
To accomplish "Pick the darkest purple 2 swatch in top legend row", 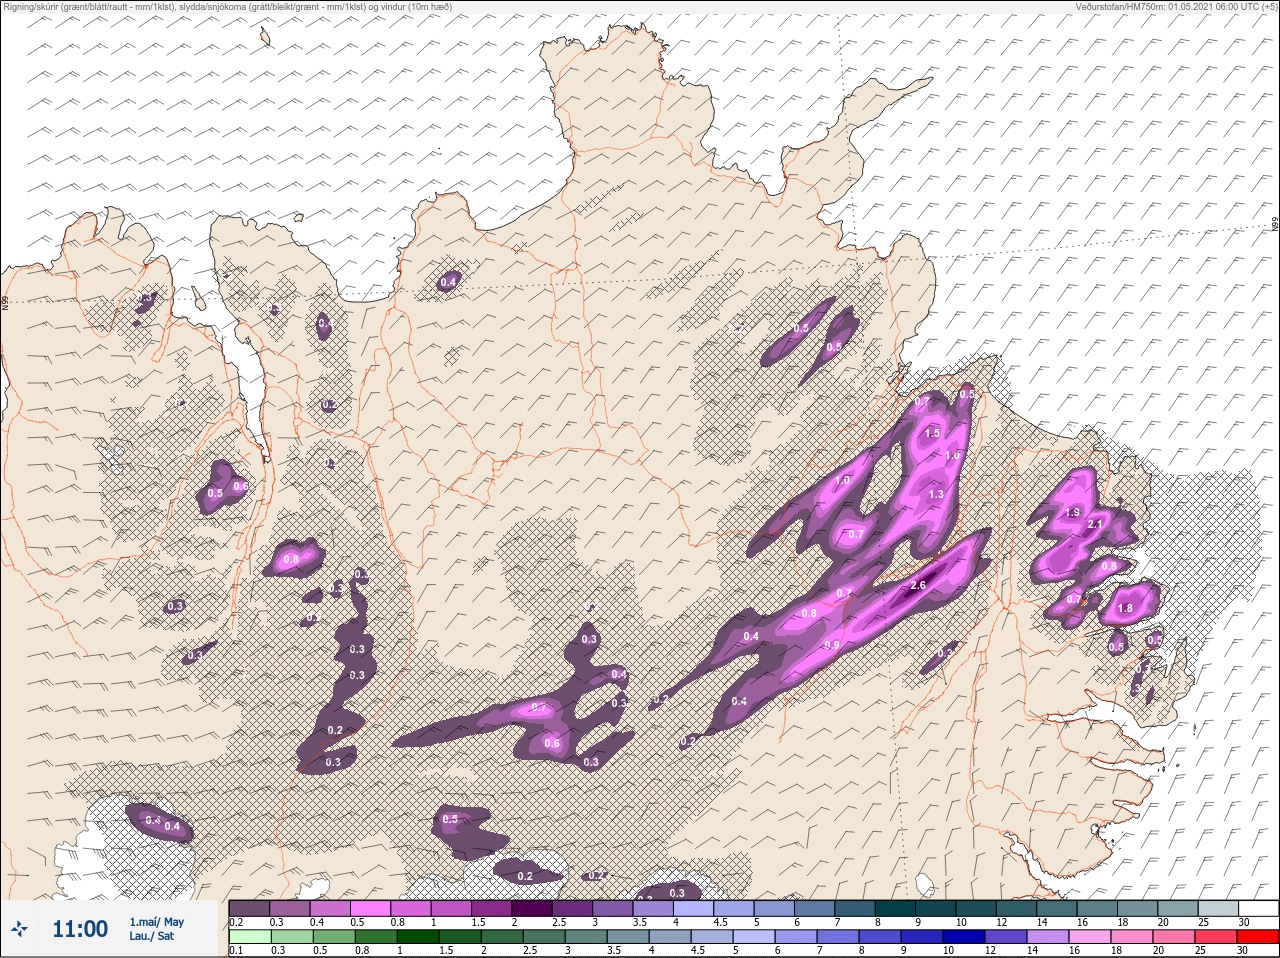I will pyautogui.click(x=533, y=908).
